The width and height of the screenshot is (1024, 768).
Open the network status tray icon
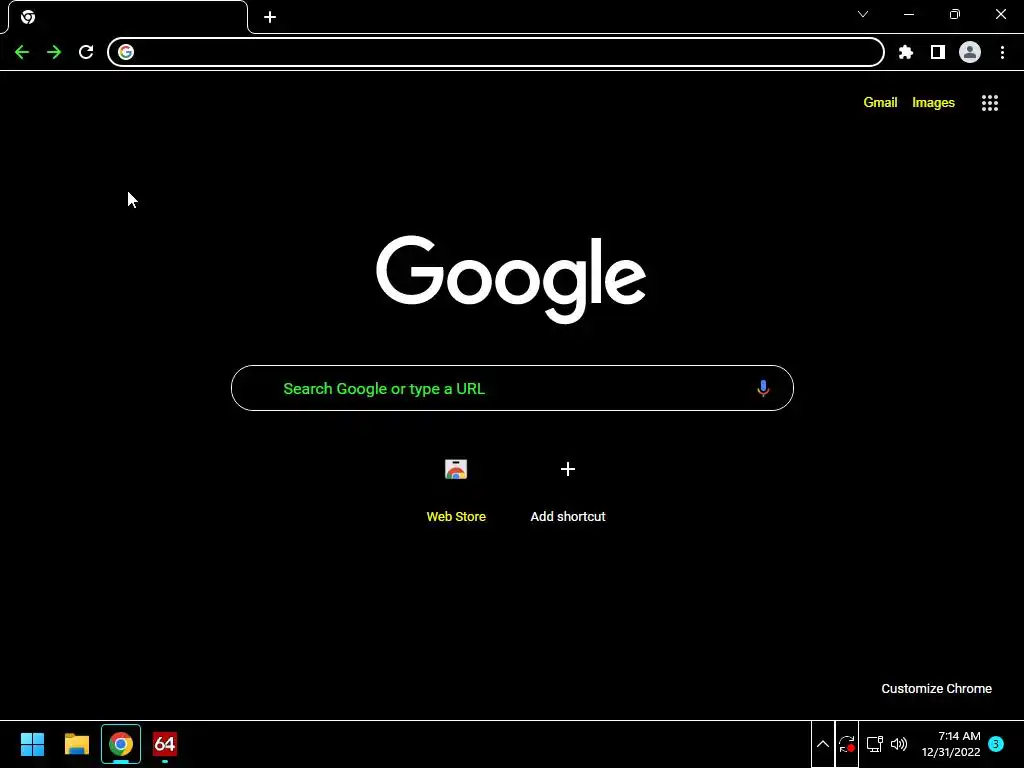point(874,744)
